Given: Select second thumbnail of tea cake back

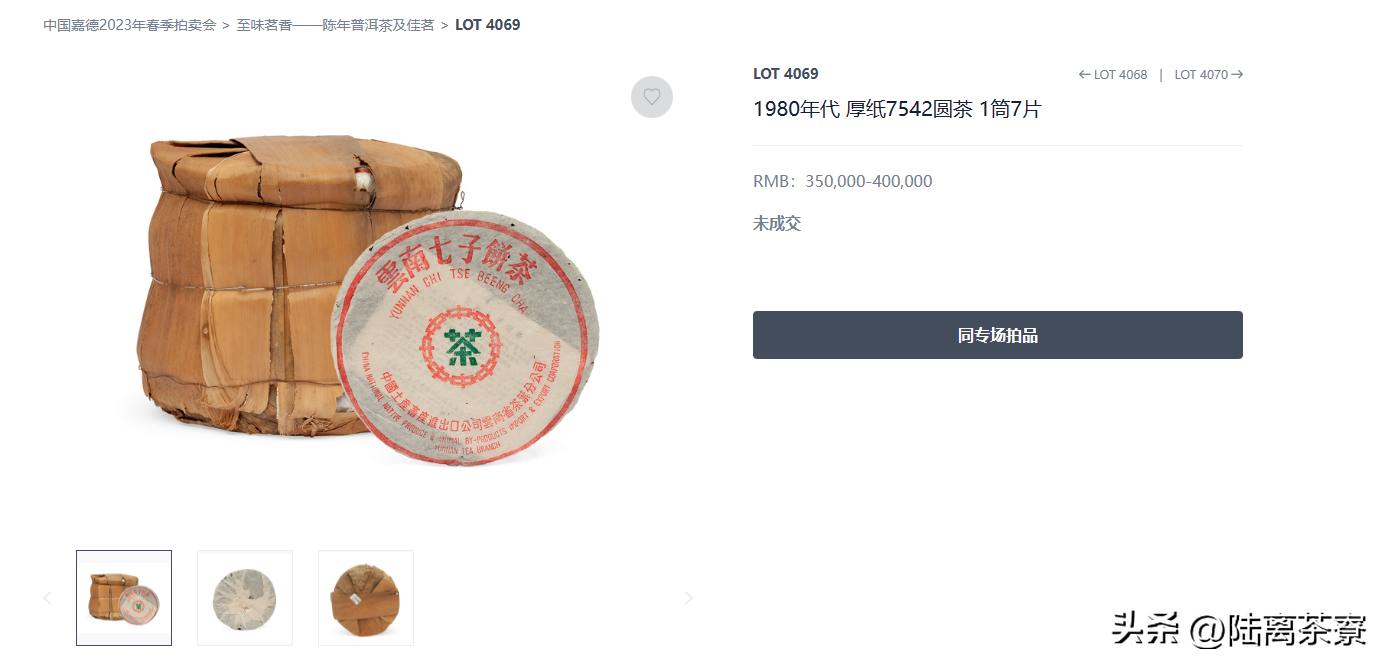Looking at the screenshot, I should tap(245, 598).
